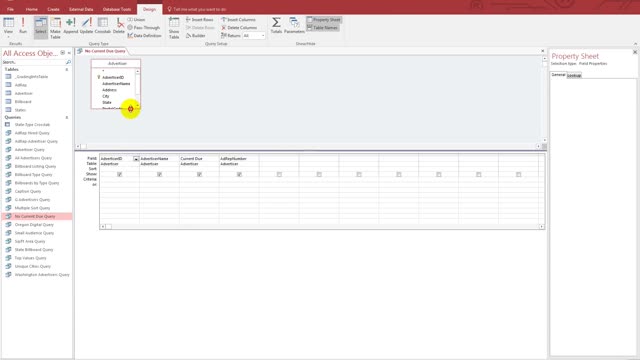The width and height of the screenshot is (640, 360).
Task: Open the Return value combo box
Action: 253,36
